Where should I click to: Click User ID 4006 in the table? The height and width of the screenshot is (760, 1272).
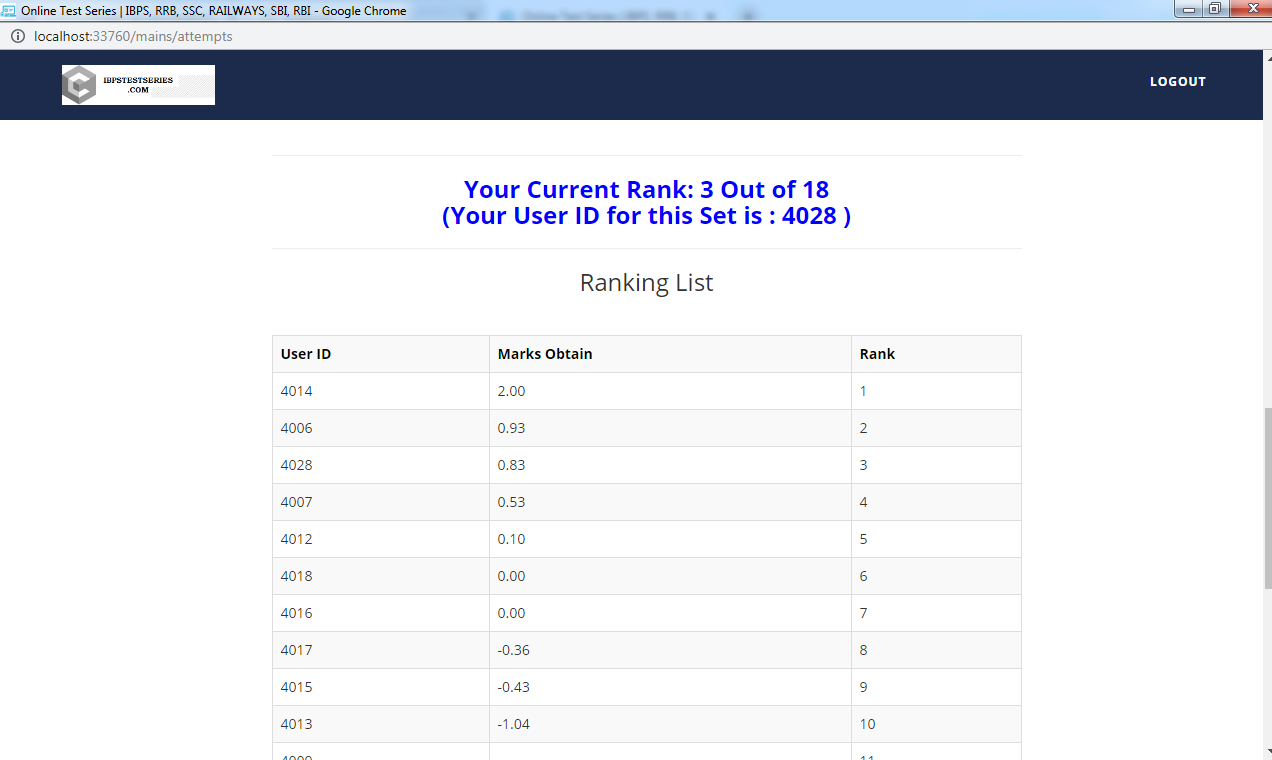(296, 428)
